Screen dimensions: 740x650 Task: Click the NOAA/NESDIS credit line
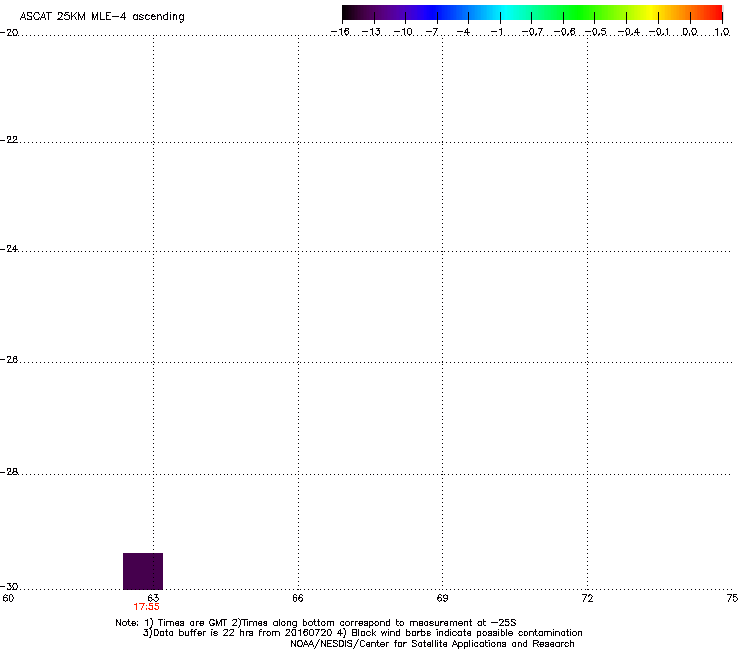[432, 644]
